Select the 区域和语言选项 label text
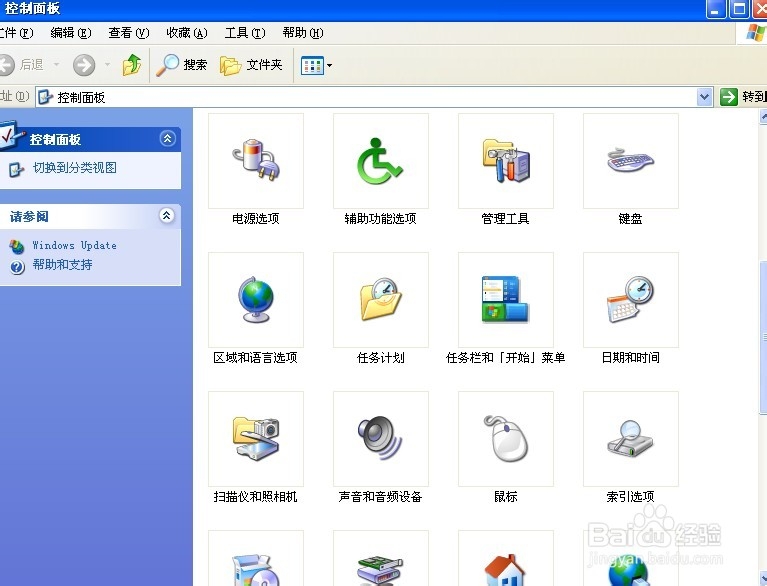Viewport: 767px width, 586px height. coord(255,358)
